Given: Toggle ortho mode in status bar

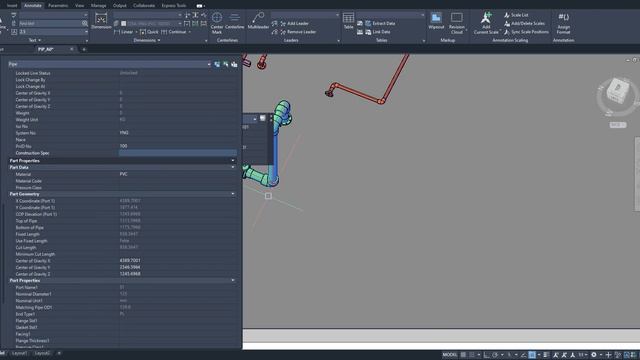Looking at the screenshot, I should pos(487,355).
